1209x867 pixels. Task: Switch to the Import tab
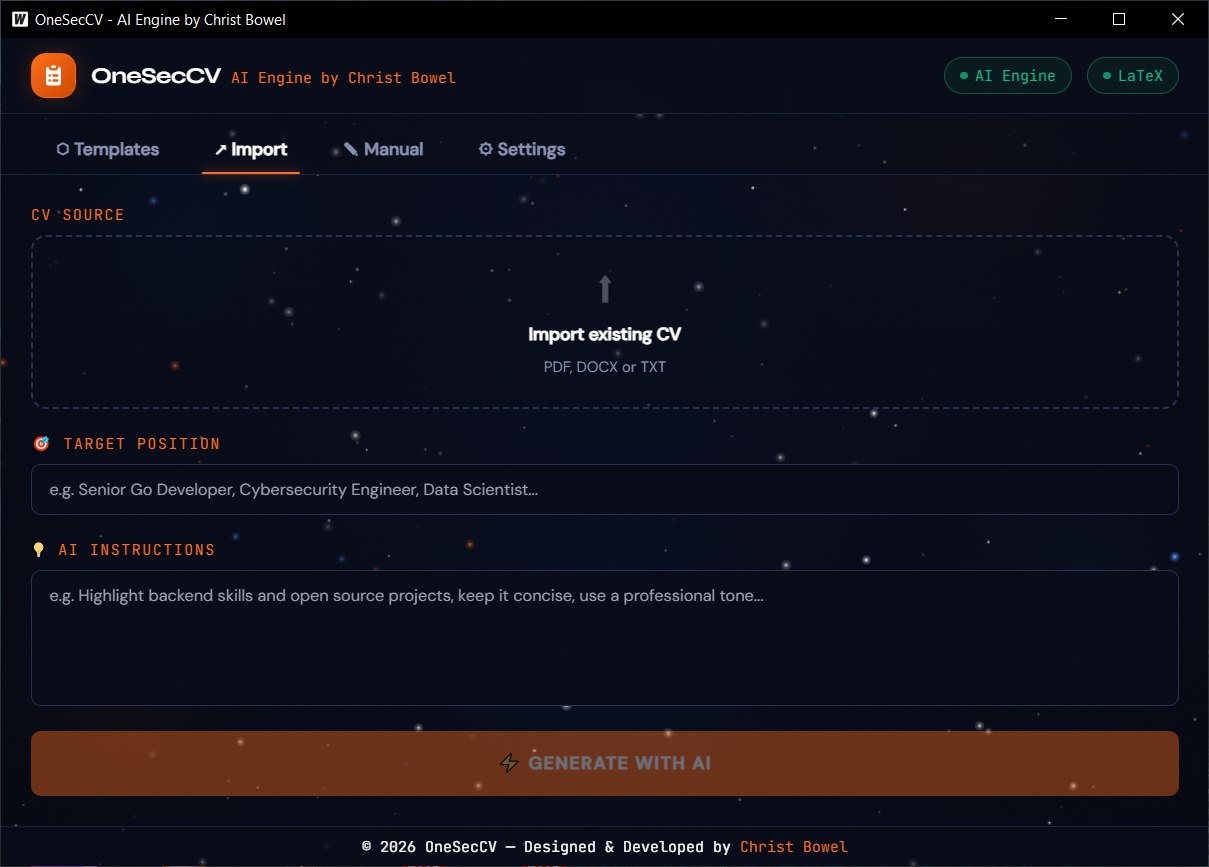[x=251, y=149]
